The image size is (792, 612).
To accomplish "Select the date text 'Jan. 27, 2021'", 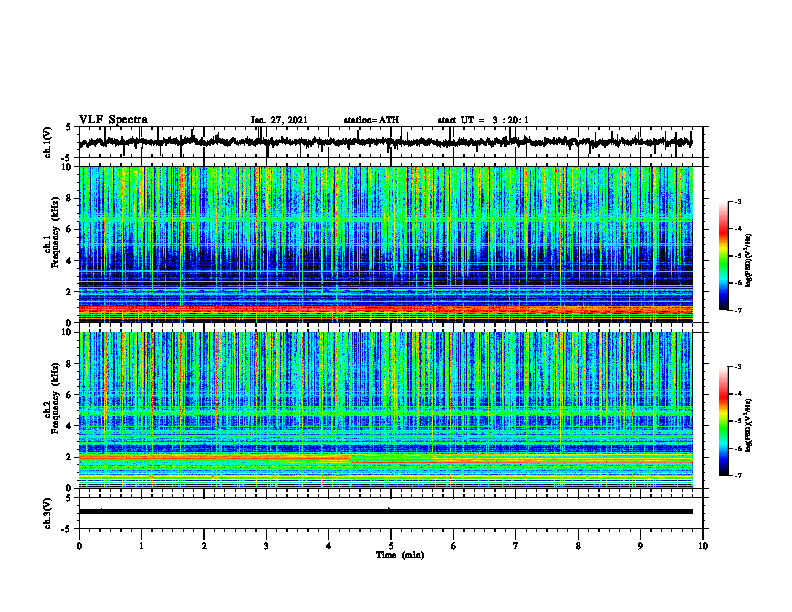I will 279,120.
